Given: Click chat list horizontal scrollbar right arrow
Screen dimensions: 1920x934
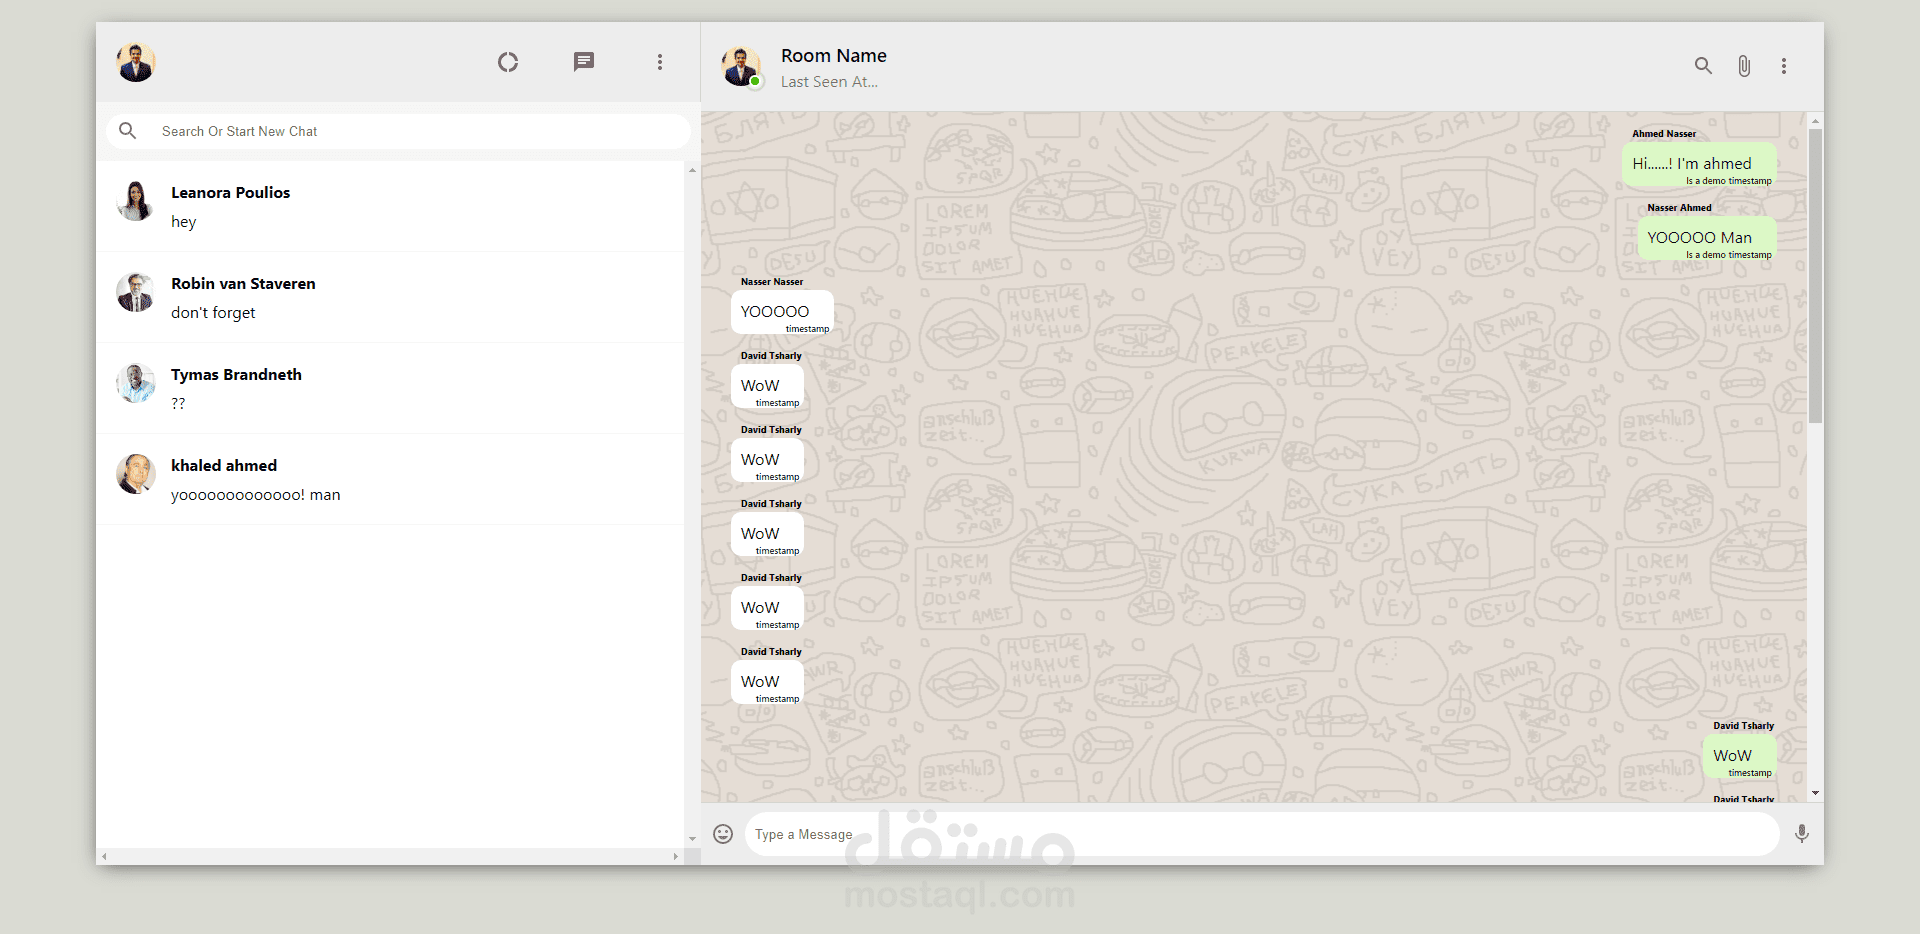Looking at the screenshot, I should tap(676, 856).
